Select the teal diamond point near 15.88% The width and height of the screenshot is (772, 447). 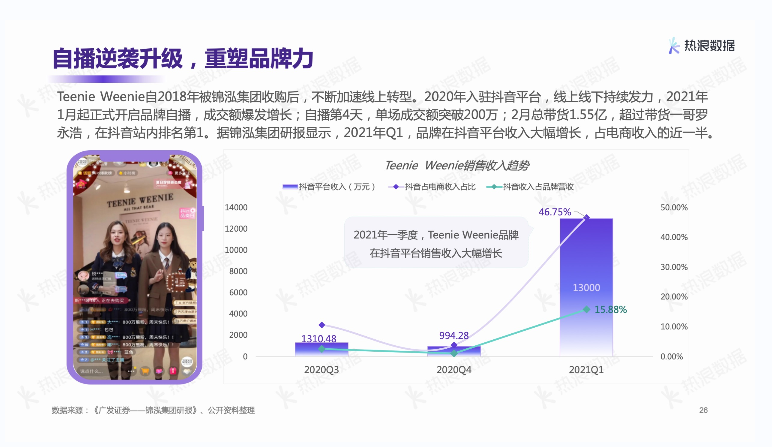pyautogui.click(x=586, y=309)
